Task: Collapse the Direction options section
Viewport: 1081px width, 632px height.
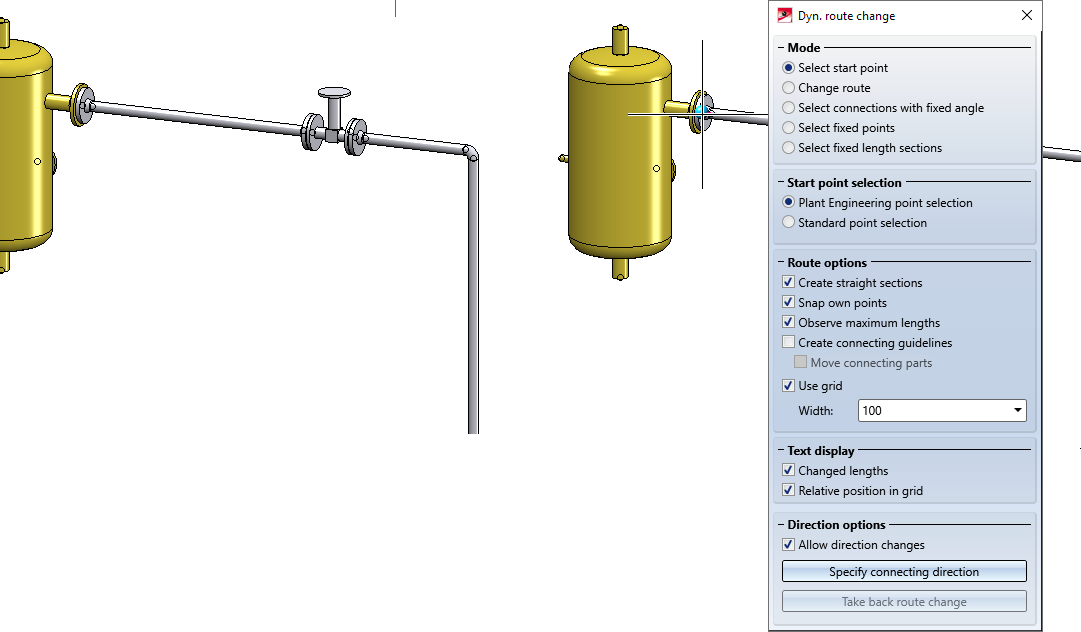Action: [x=781, y=524]
